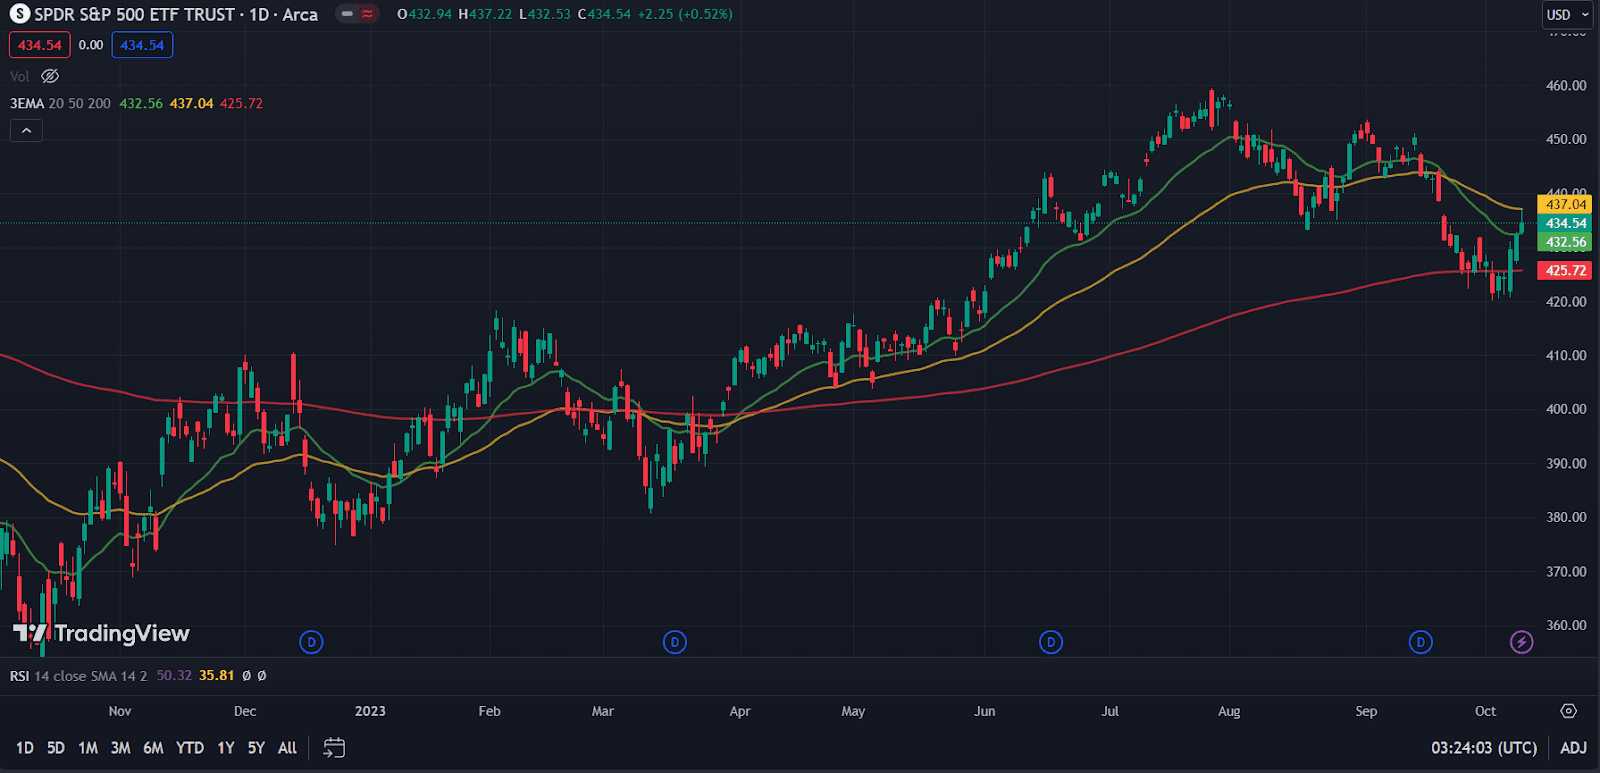Viewport: 1600px width, 773px height.
Task: Click the dividend marker near March
Action: click(675, 642)
